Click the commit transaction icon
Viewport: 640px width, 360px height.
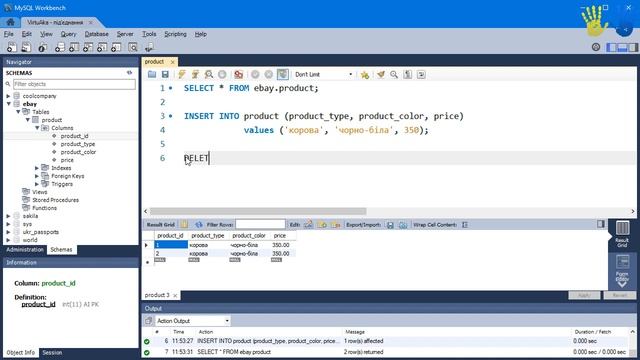(x=255, y=74)
